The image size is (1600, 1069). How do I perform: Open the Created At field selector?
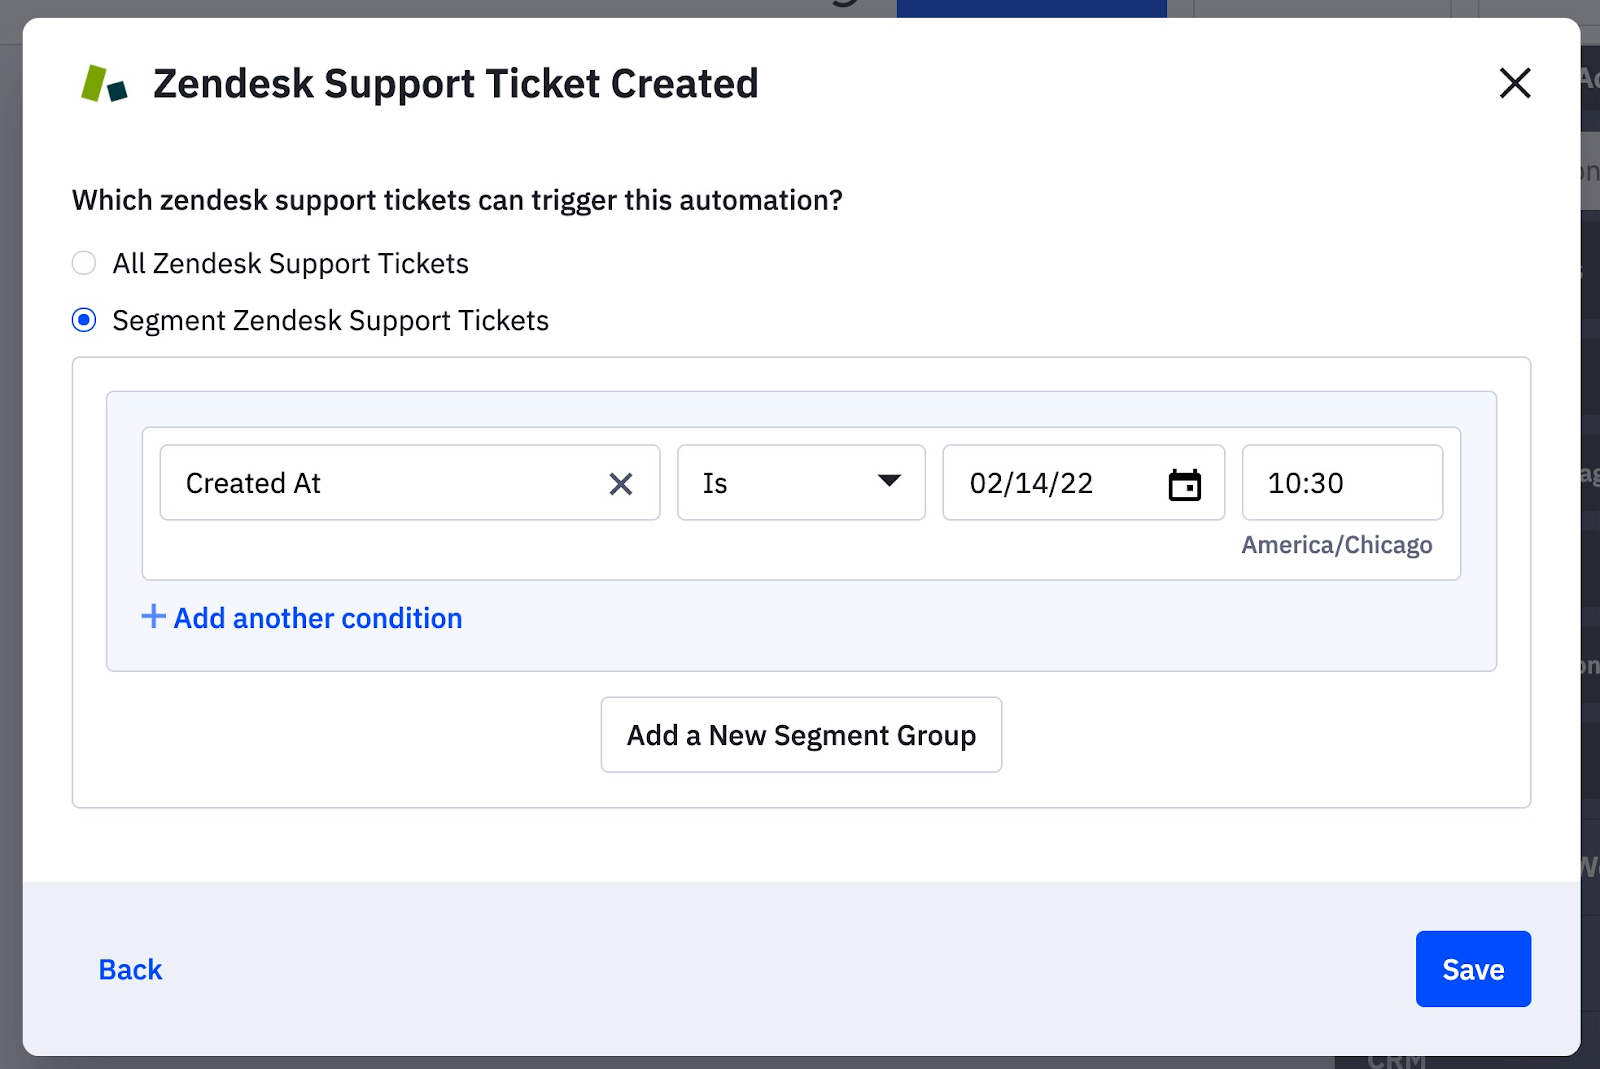coord(380,483)
